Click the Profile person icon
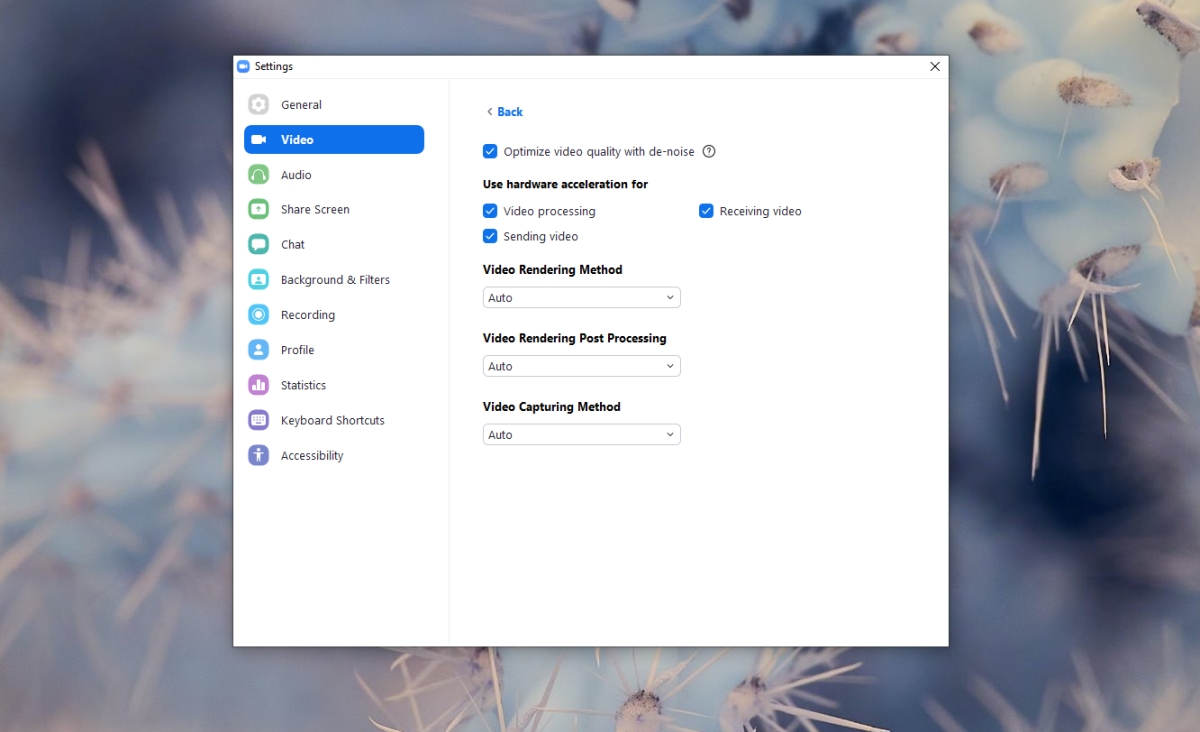Viewport: 1200px width, 732px height. [259, 350]
